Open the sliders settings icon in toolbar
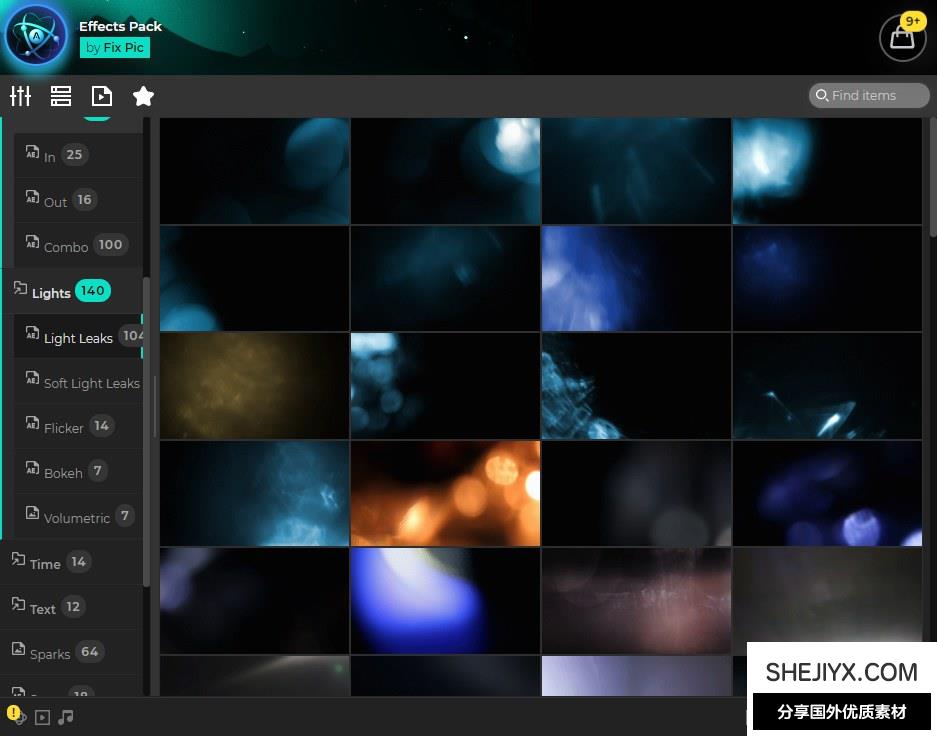Viewport: 937px width, 736px height. tap(21, 96)
